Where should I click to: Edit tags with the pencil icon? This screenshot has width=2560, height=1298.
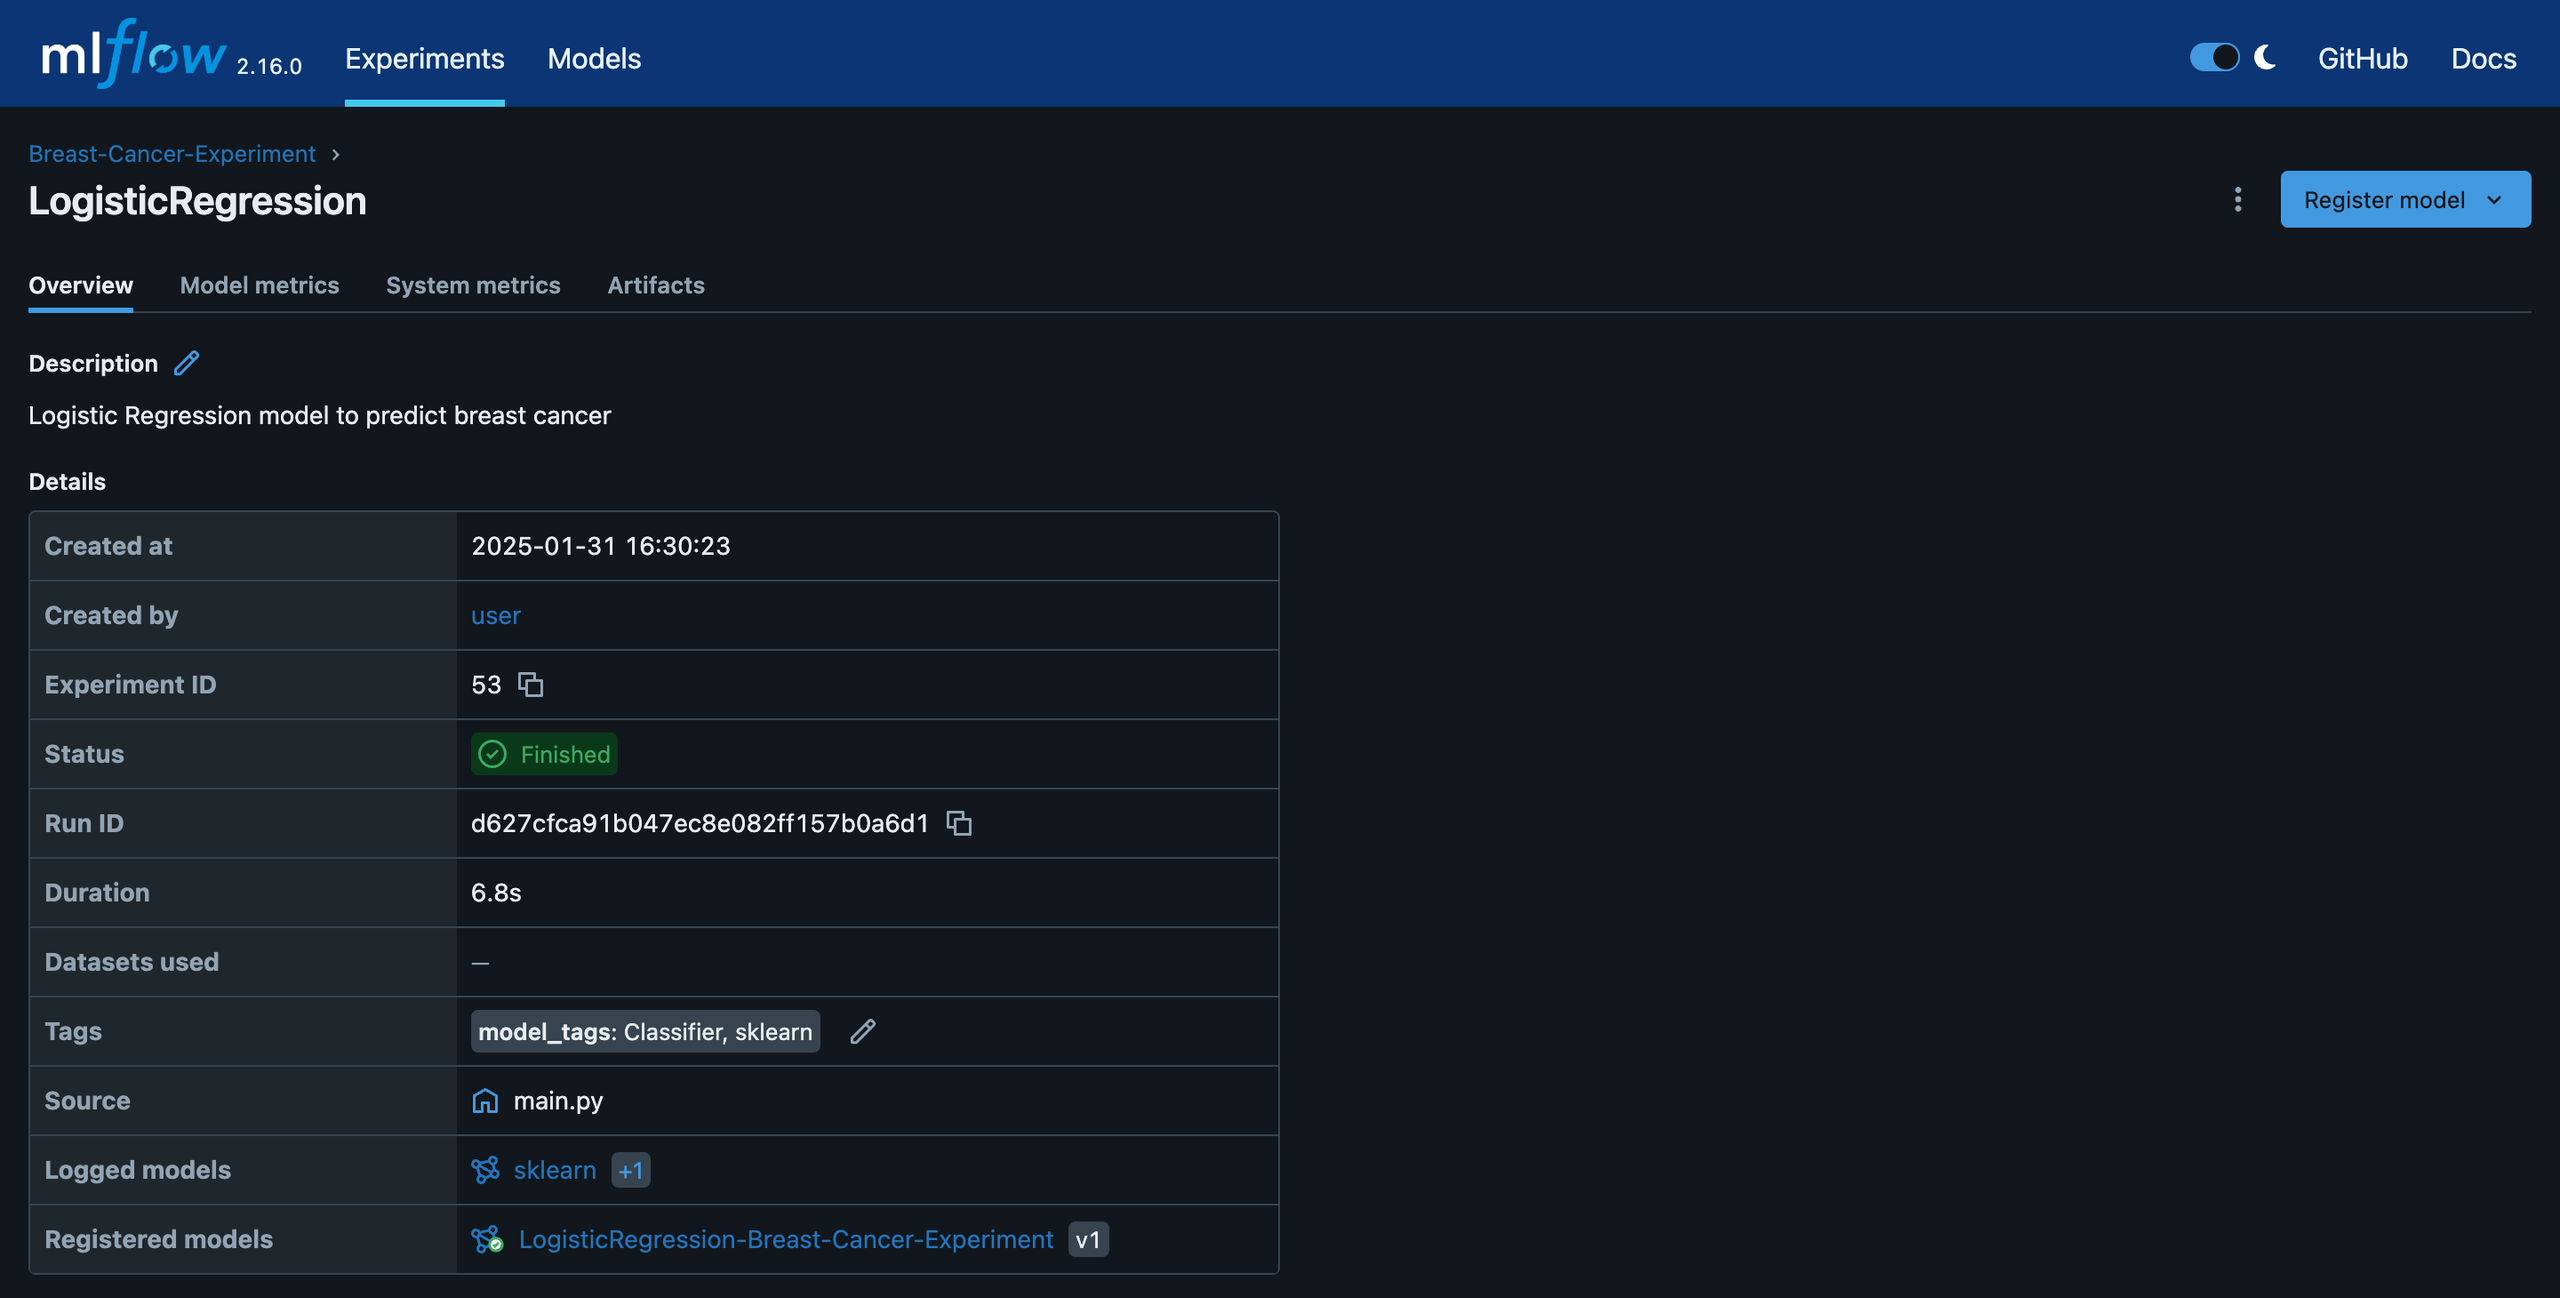(862, 1032)
